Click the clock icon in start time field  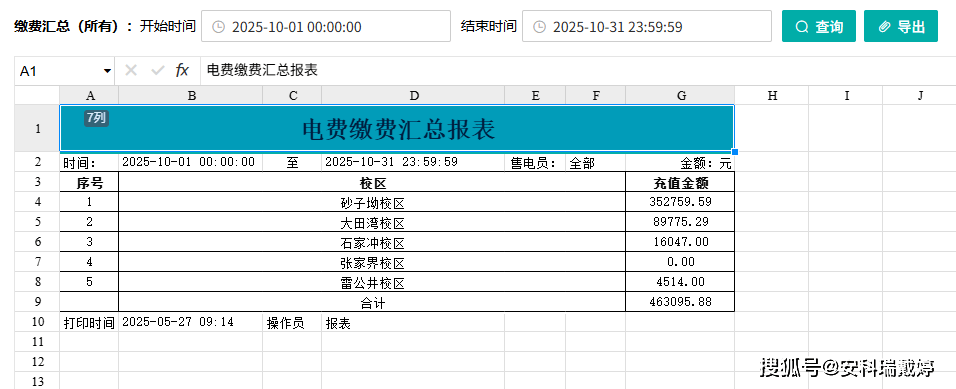coord(218,27)
